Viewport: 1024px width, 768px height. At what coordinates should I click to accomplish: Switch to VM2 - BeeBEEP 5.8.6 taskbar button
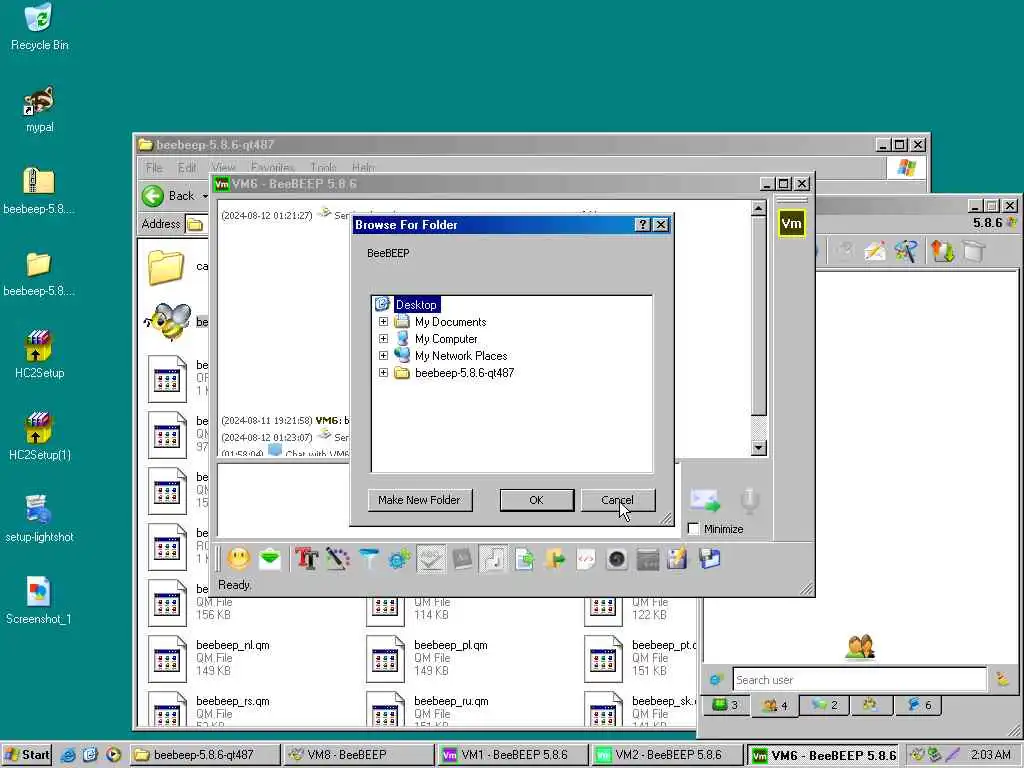pyautogui.click(x=666, y=755)
